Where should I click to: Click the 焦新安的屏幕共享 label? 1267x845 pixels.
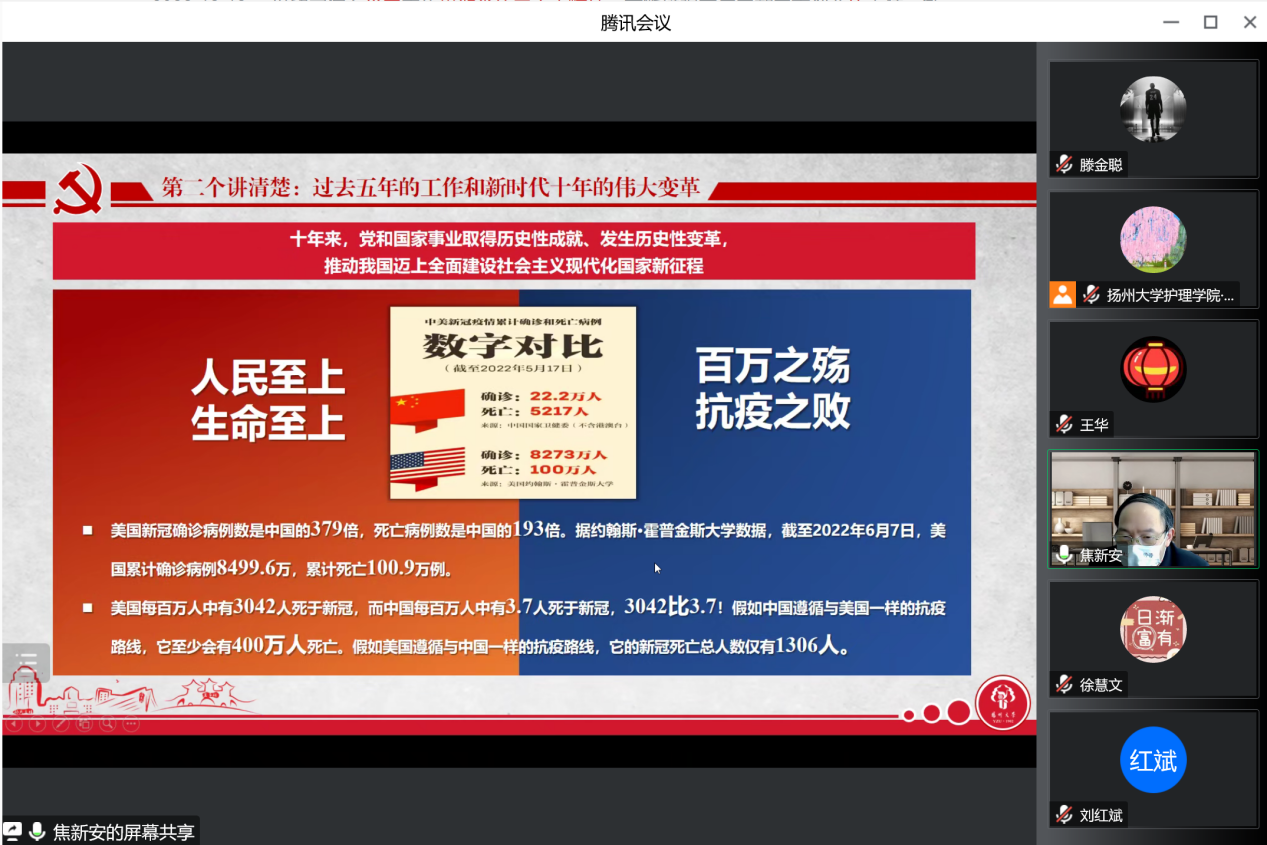(x=122, y=831)
